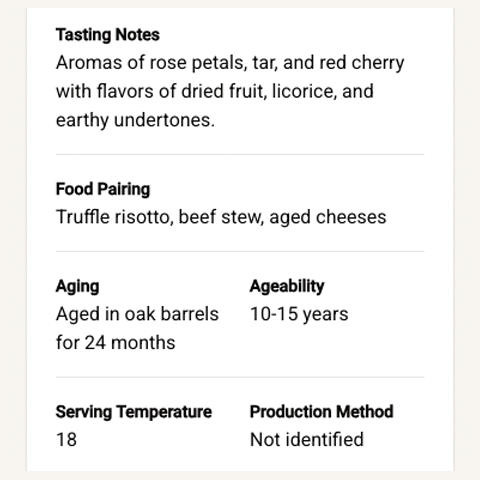The image size is (480, 480).
Task: Click divider line below food pairing
Action: (x=240, y=251)
